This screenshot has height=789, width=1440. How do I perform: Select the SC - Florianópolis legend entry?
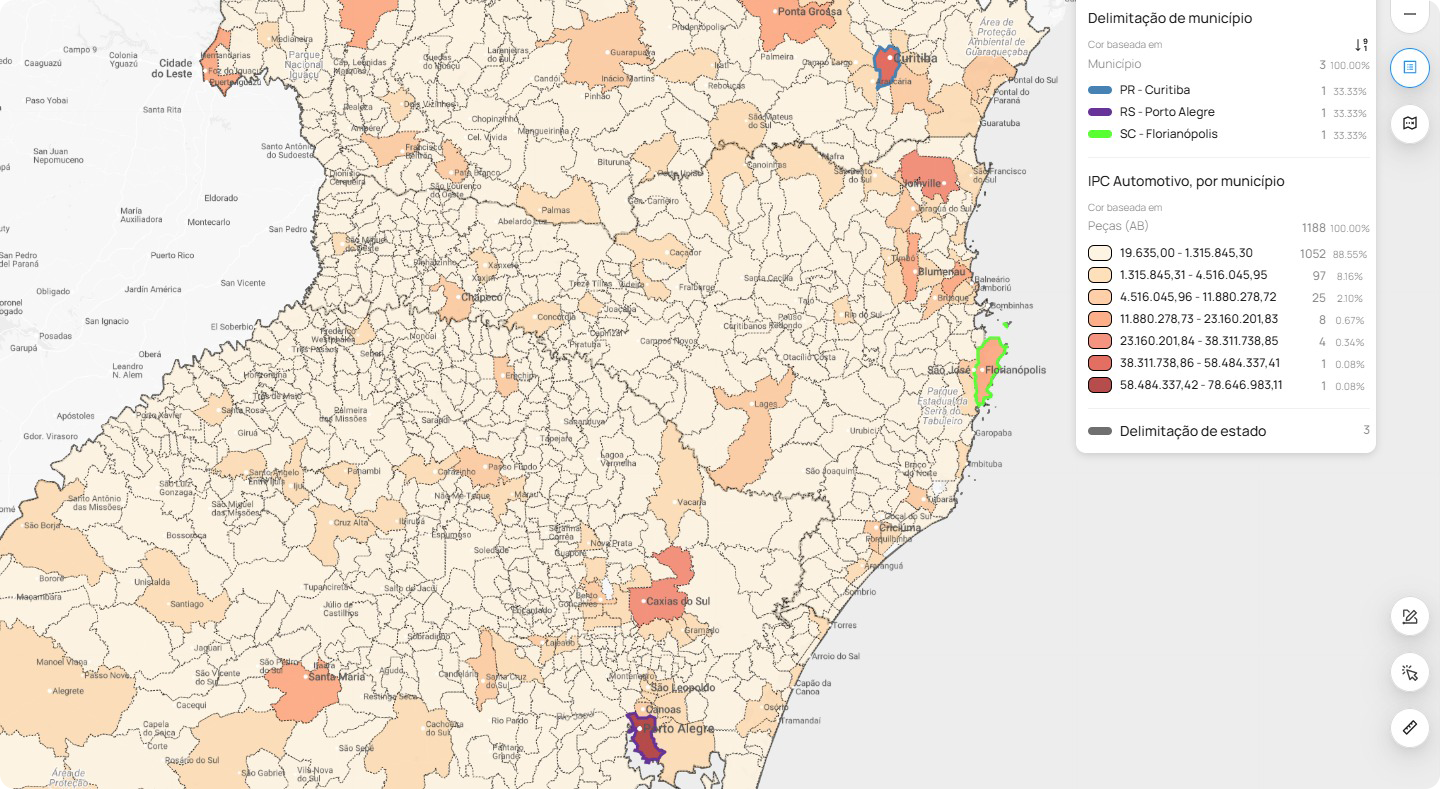point(1169,134)
